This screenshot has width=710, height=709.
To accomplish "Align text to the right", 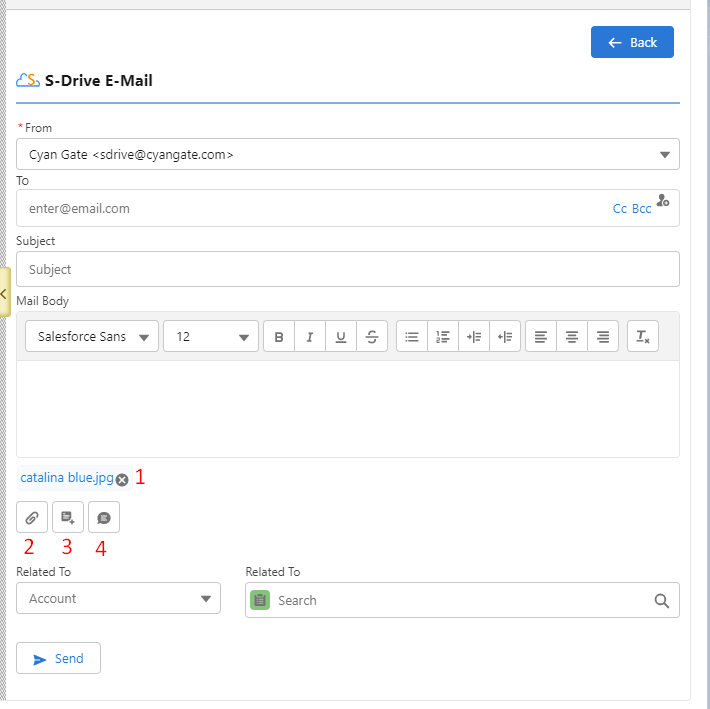I will pyautogui.click(x=603, y=337).
